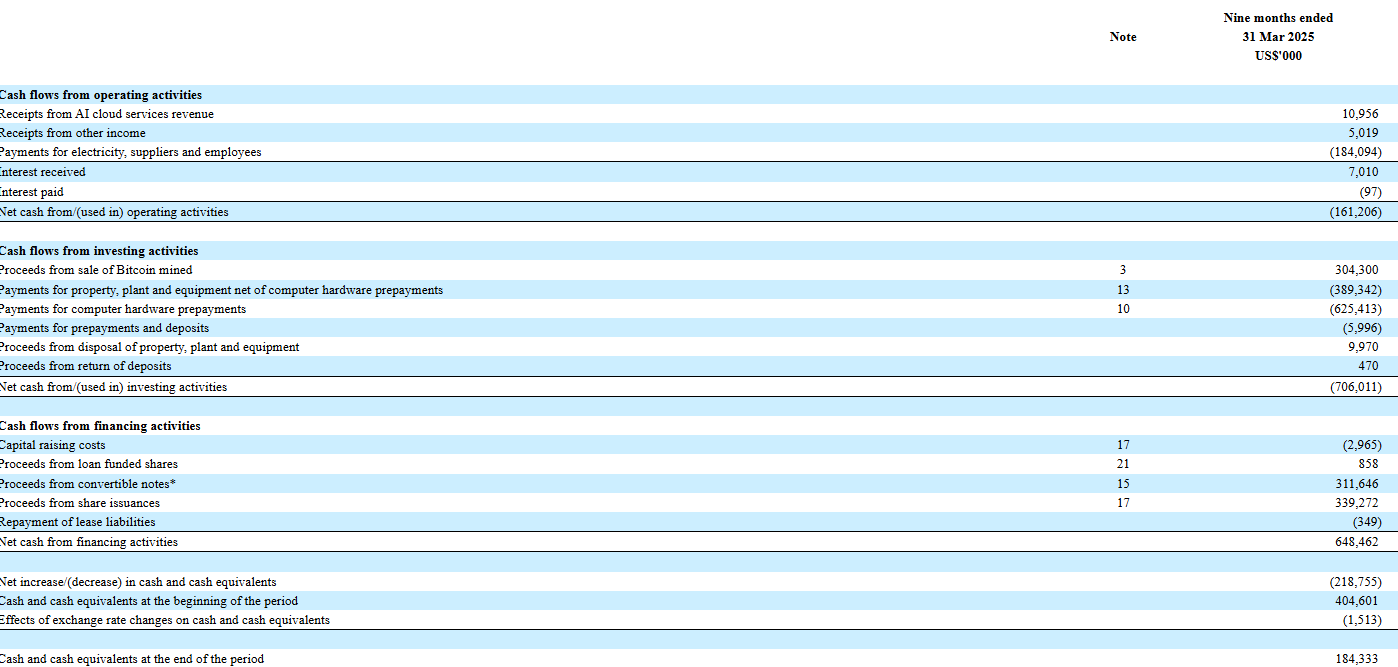Open note 21 for loan funded shares
1398x667 pixels.
[x=1123, y=464]
